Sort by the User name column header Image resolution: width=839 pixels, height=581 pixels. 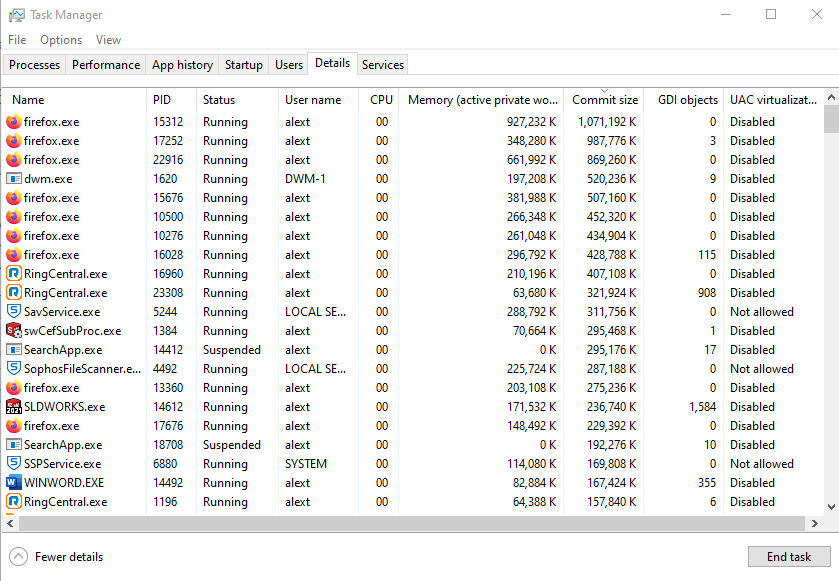coord(318,100)
